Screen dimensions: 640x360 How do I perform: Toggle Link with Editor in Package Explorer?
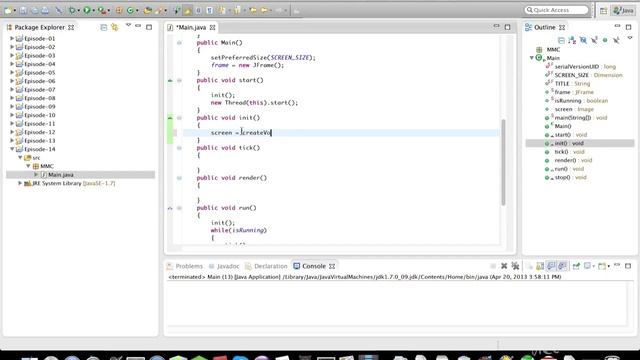click(x=115, y=27)
